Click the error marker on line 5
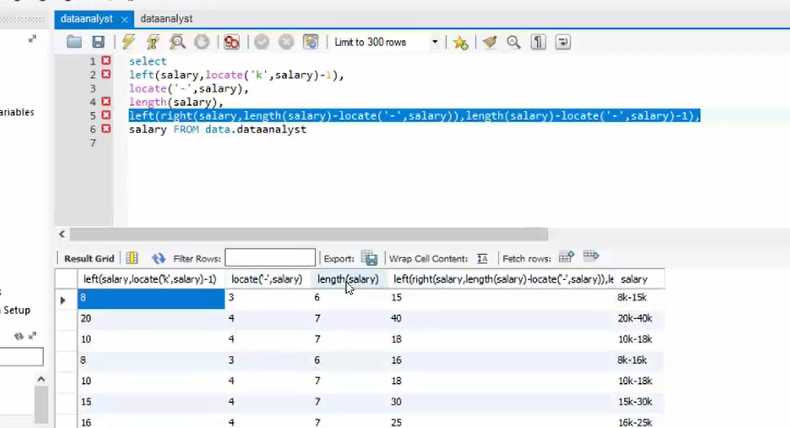This screenshot has width=790, height=428. tap(106, 115)
